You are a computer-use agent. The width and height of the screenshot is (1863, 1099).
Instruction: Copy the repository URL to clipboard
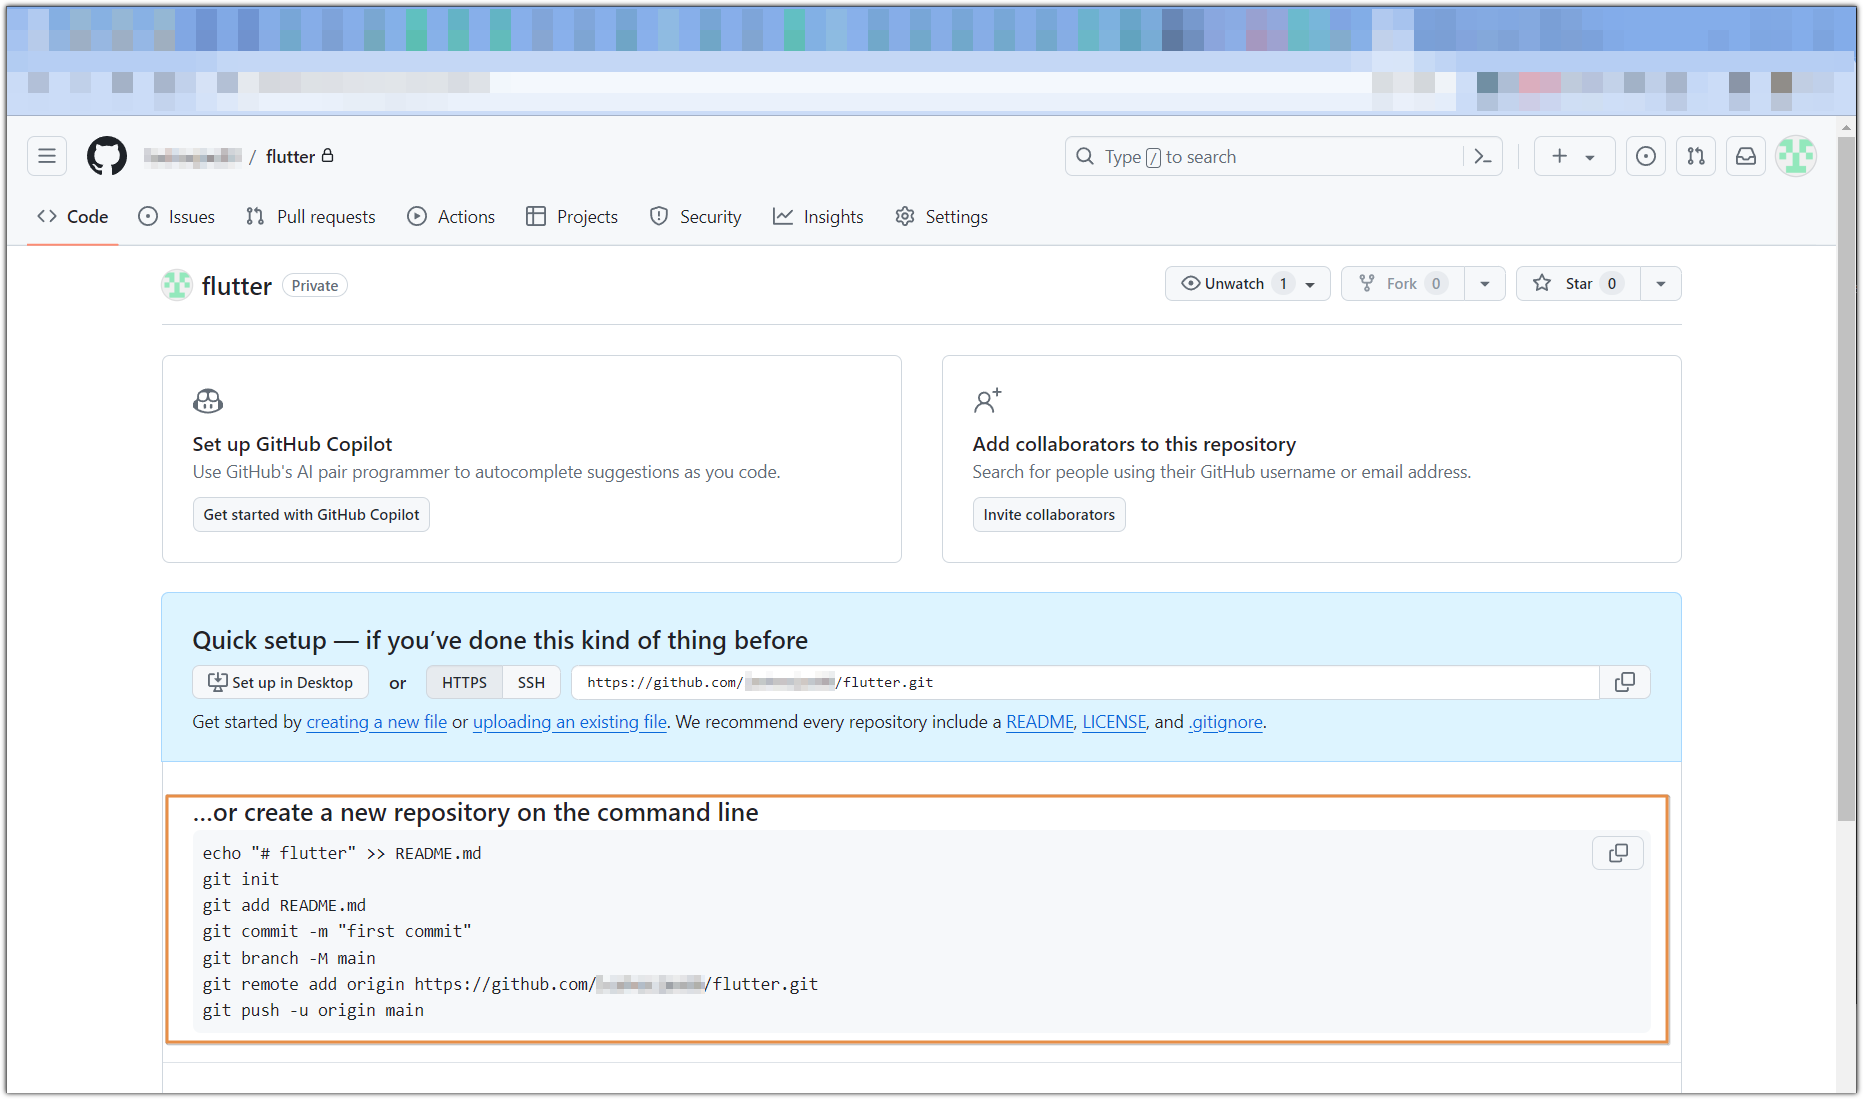[1625, 683]
